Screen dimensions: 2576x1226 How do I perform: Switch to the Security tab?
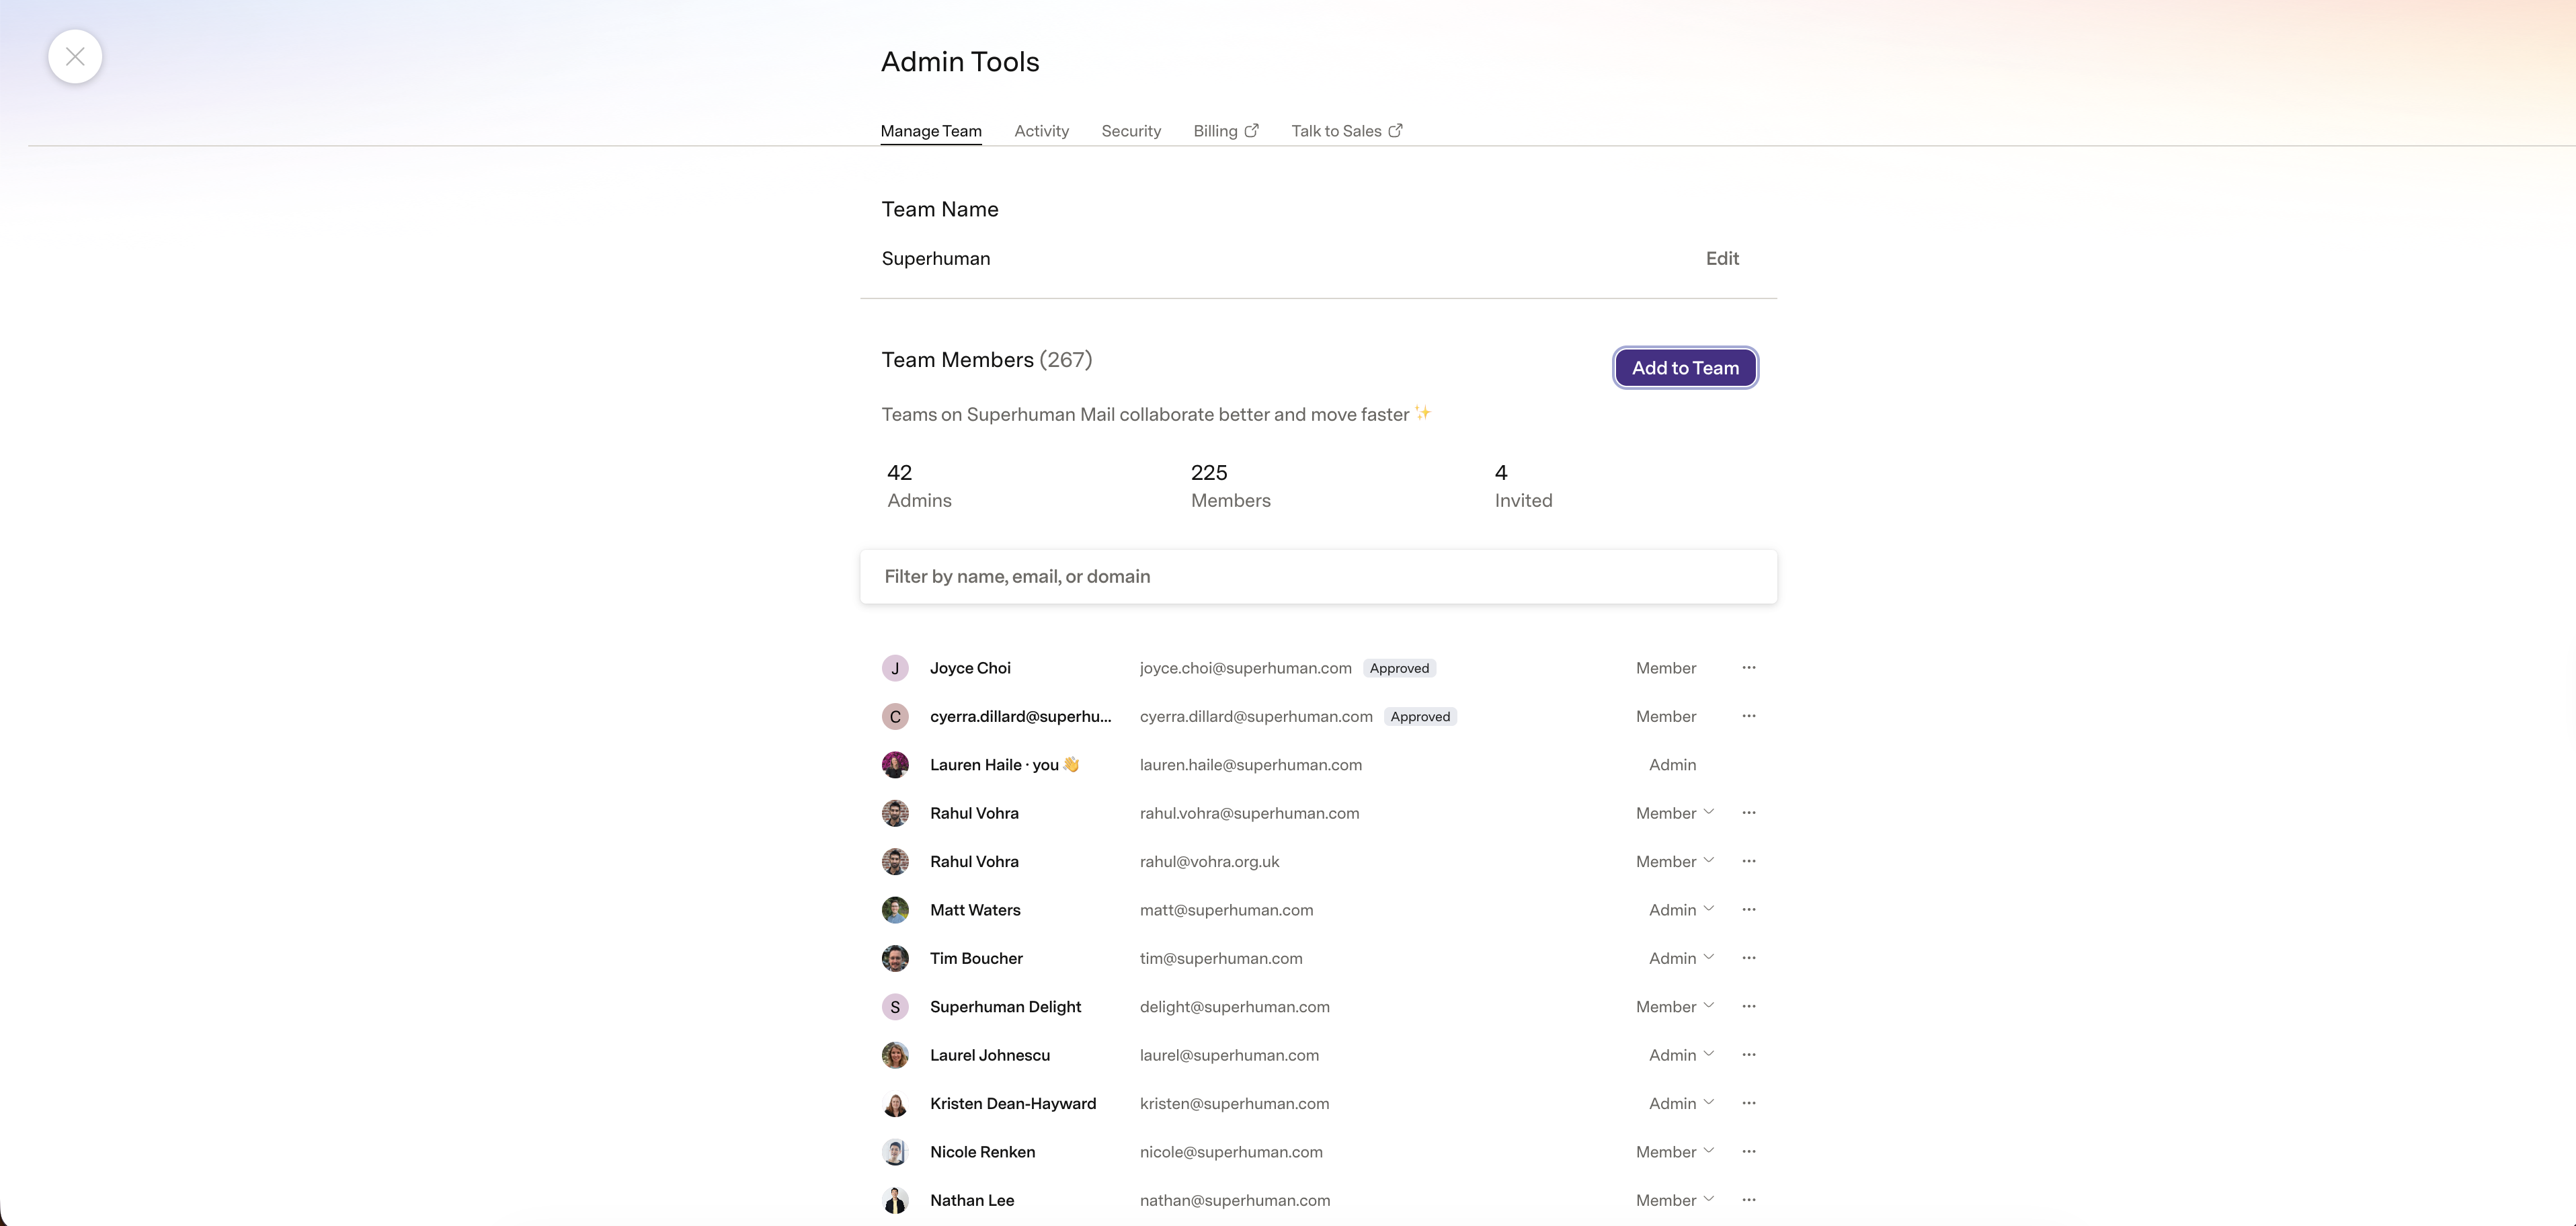pos(1131,131)
